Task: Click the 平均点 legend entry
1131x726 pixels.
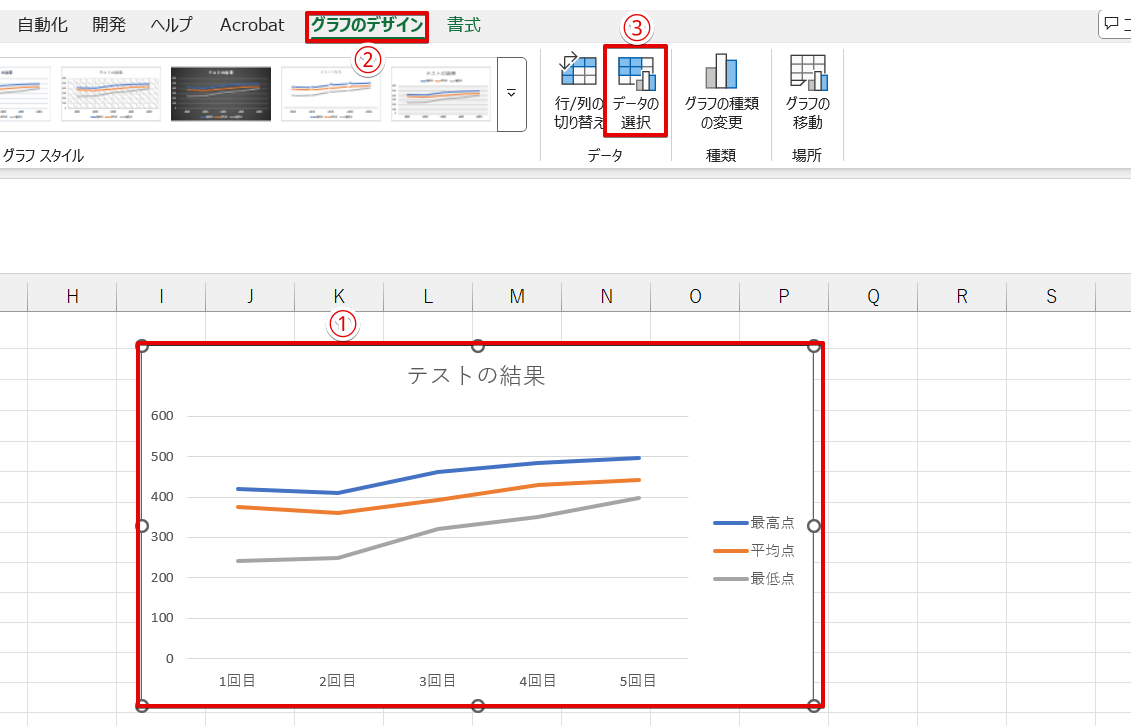Action: 771,550
